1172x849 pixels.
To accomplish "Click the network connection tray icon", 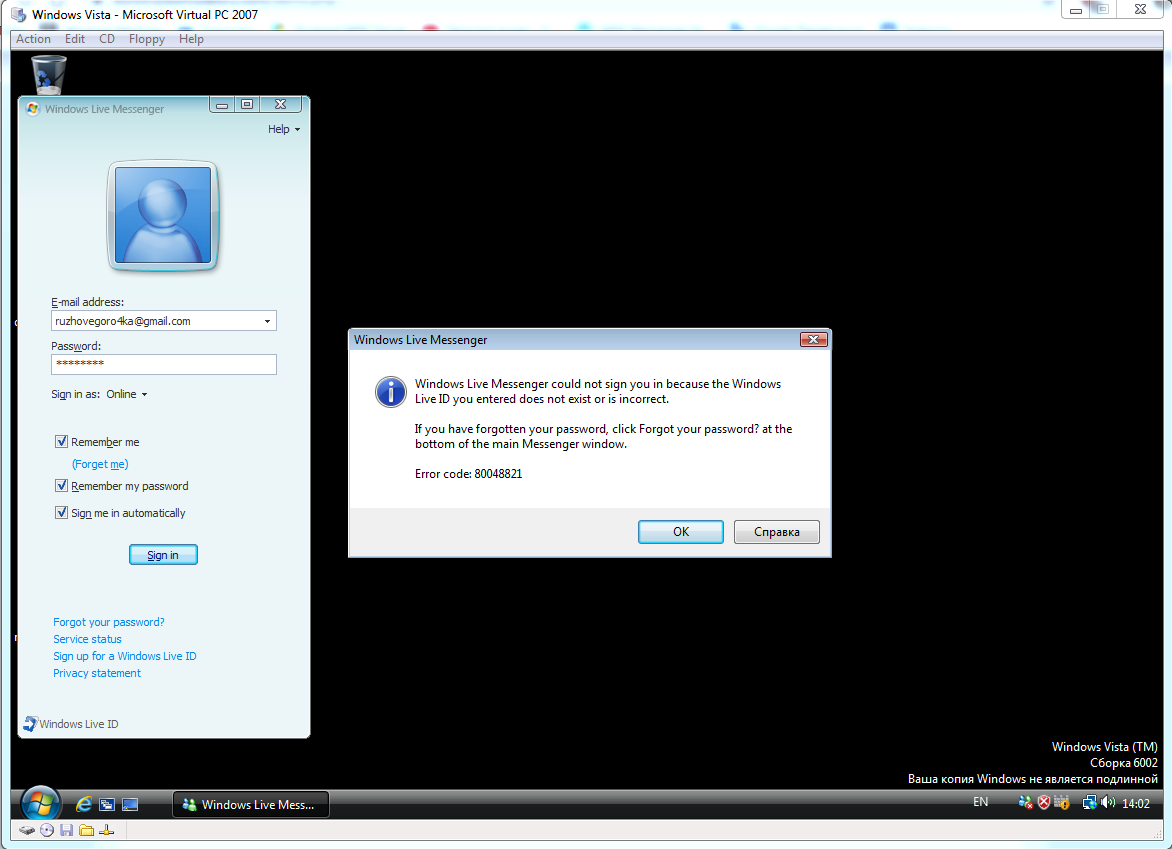I will [x=1088, y=802].
